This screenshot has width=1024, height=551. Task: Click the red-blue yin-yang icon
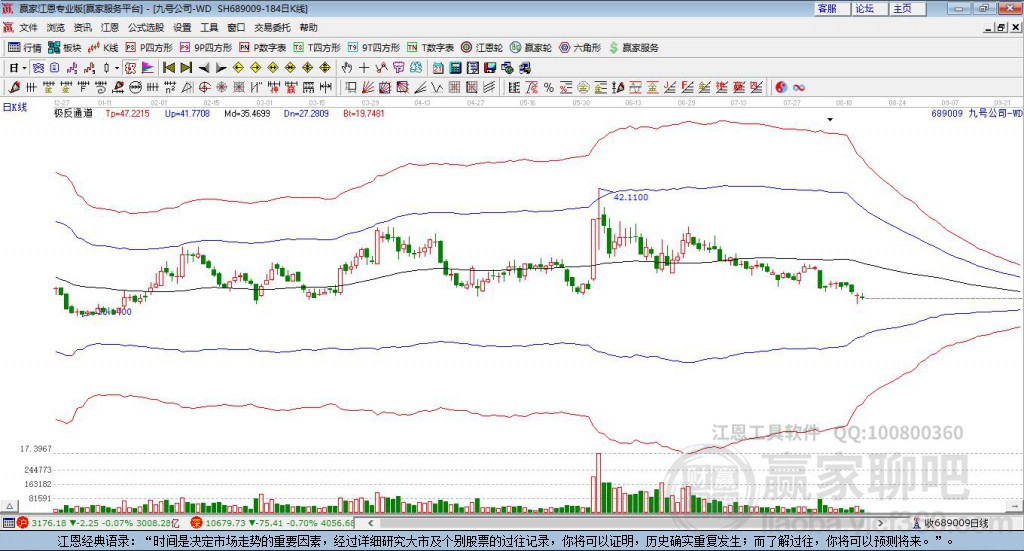pos(781,87)
